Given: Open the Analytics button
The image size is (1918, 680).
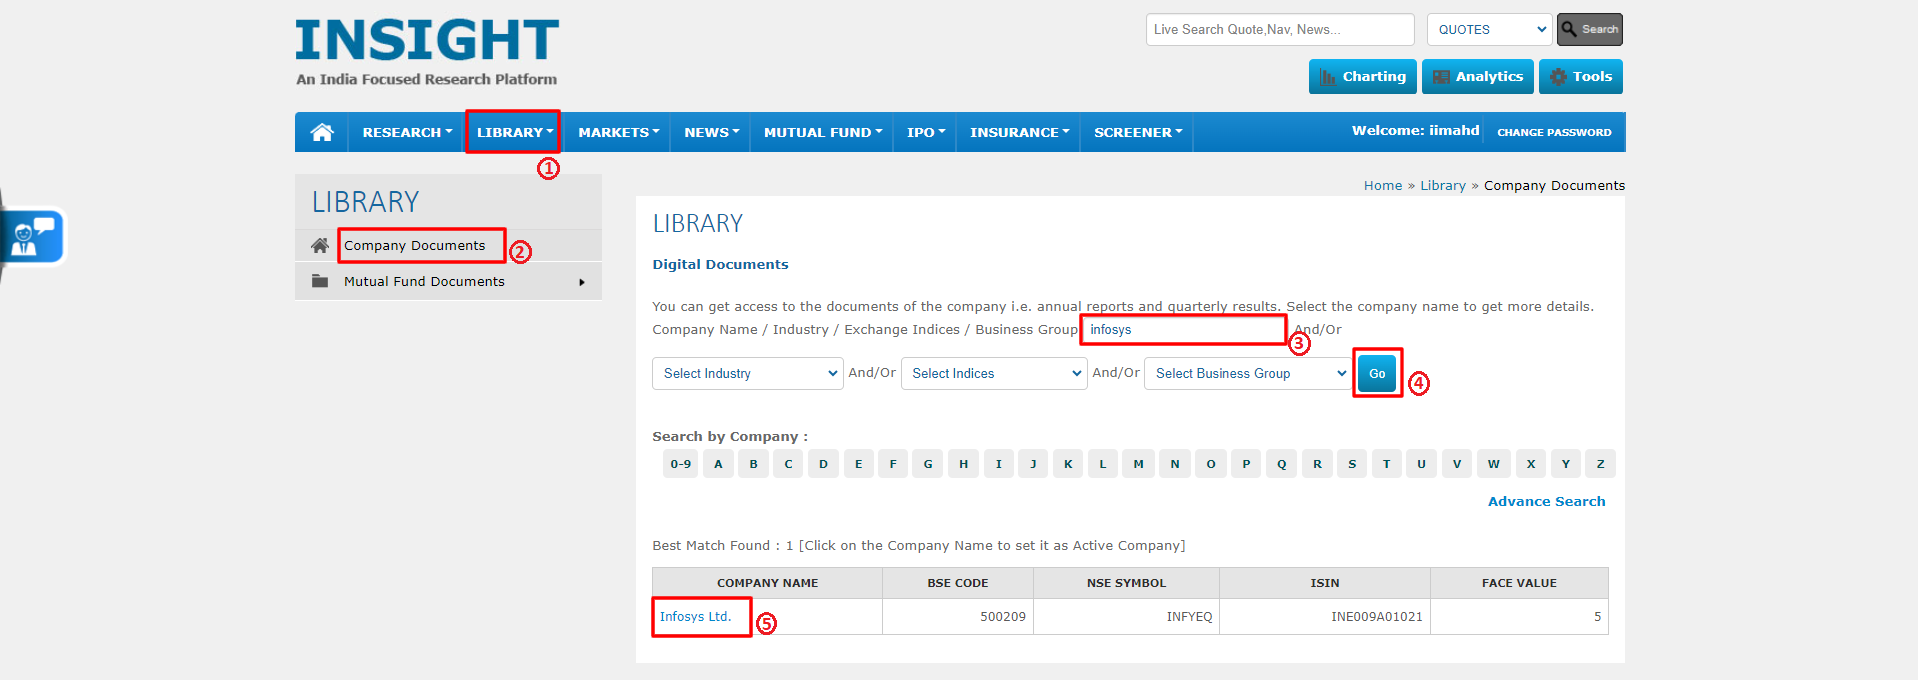Looking at the screenshot, I should point(1477,77).
